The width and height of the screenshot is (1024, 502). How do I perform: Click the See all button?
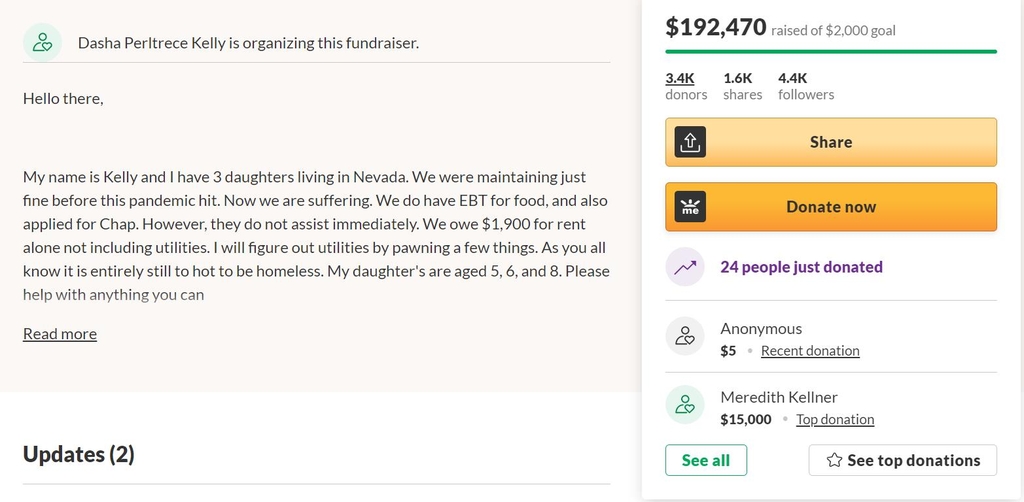[706, 460]
